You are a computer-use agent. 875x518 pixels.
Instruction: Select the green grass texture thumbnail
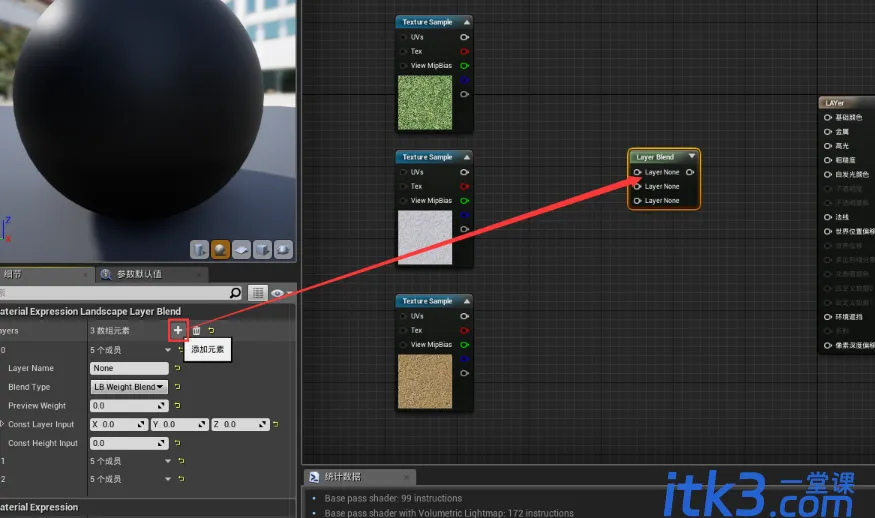425,103
